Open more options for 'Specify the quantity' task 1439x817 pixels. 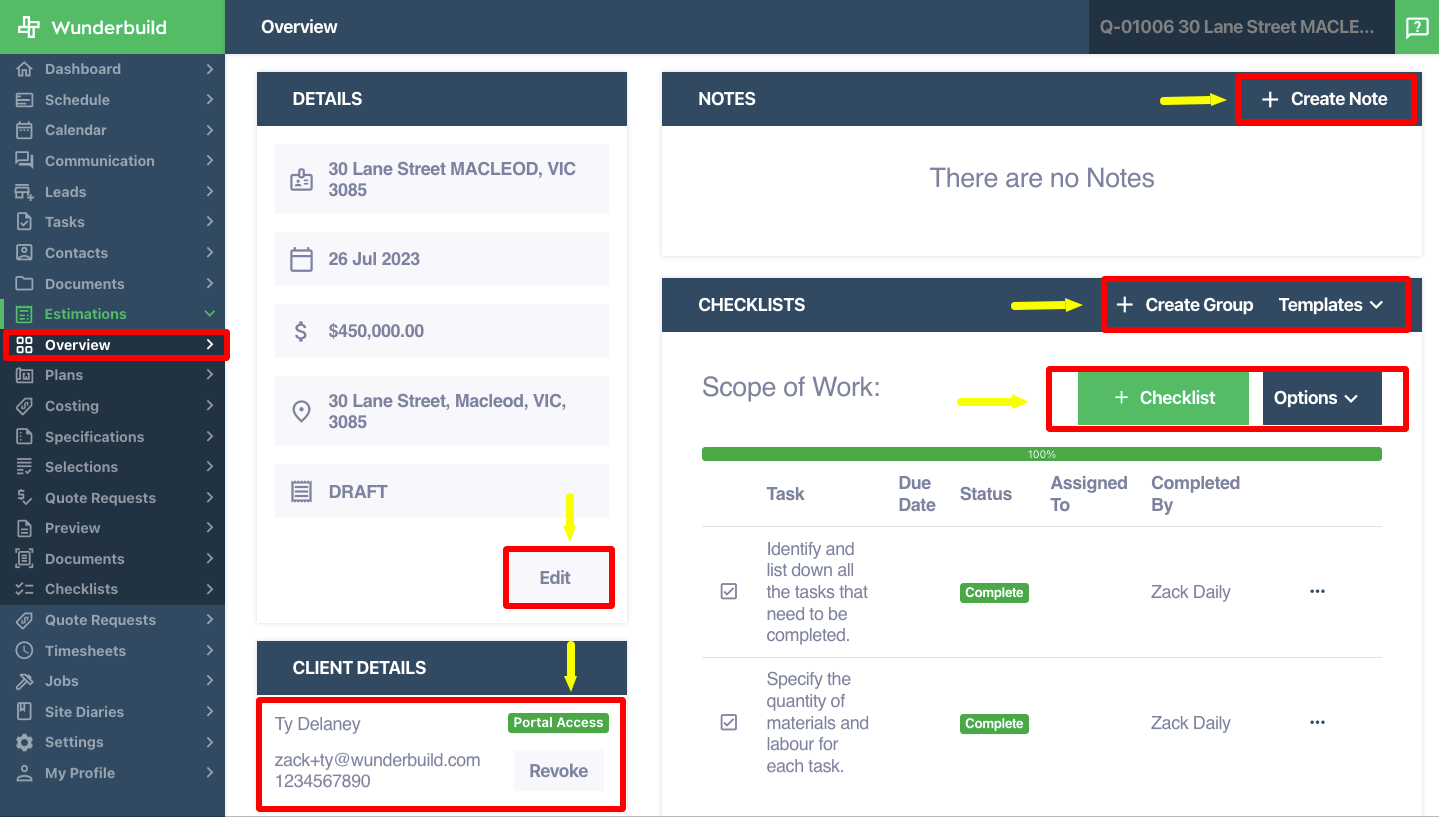pyautogui.click(x=1317, y=723)
